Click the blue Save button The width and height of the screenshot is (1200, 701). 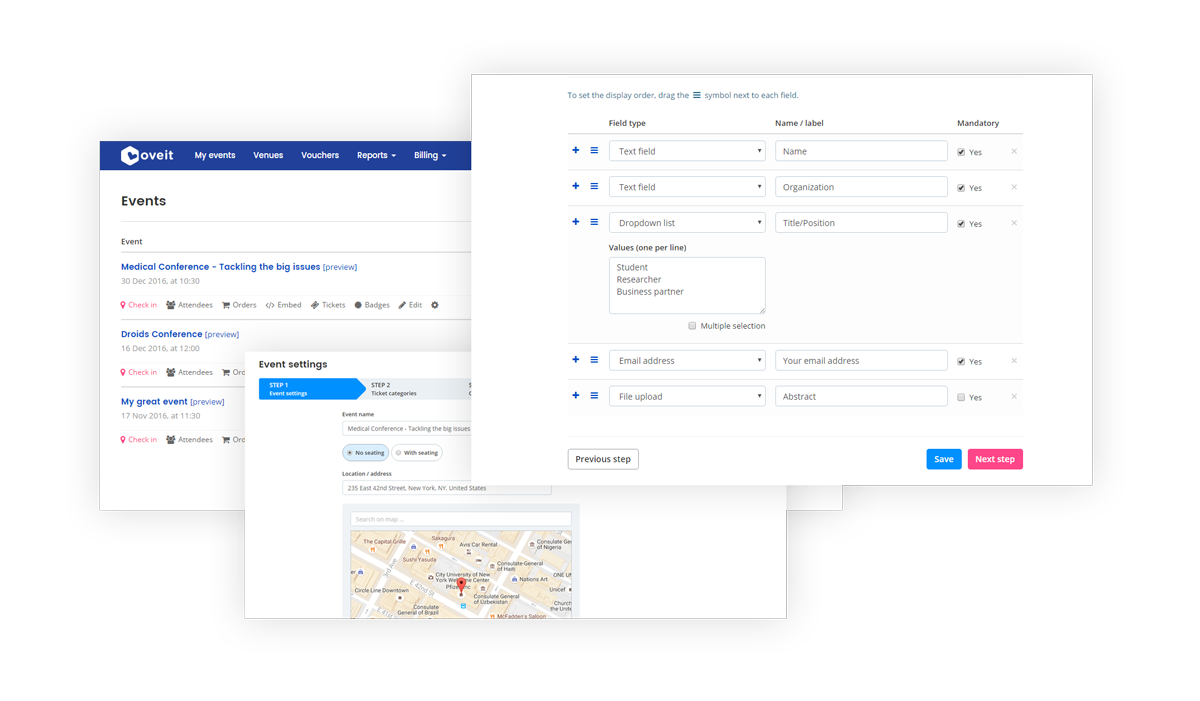point(944,459)
